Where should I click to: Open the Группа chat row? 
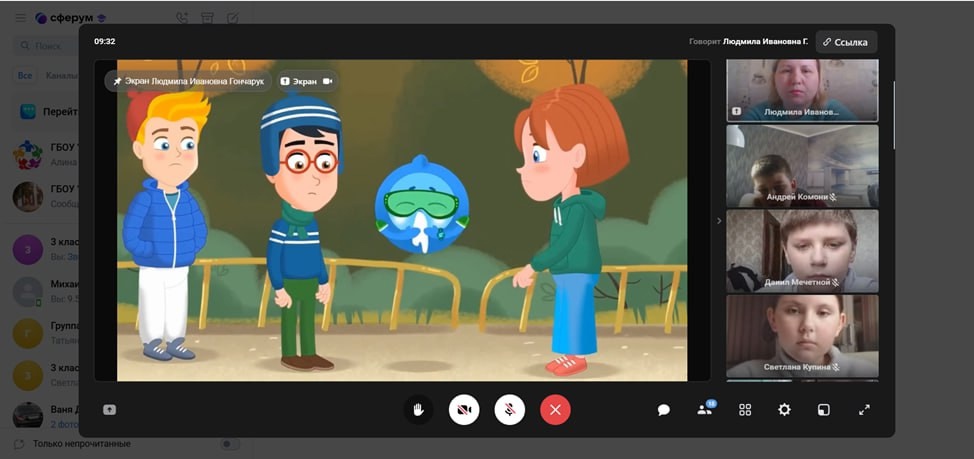coord(40,334)
